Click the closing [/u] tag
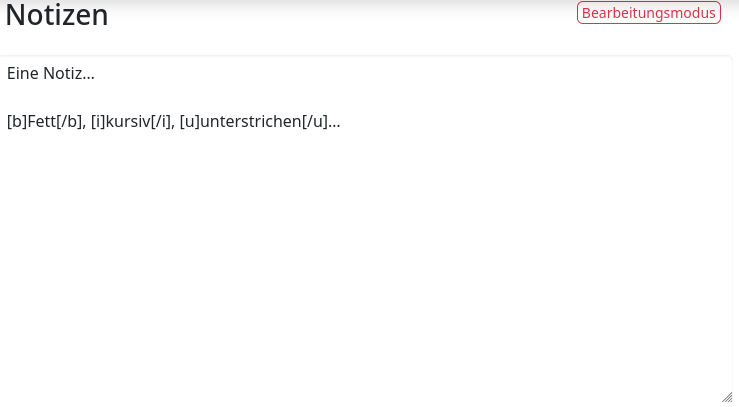 click(314, 122)
